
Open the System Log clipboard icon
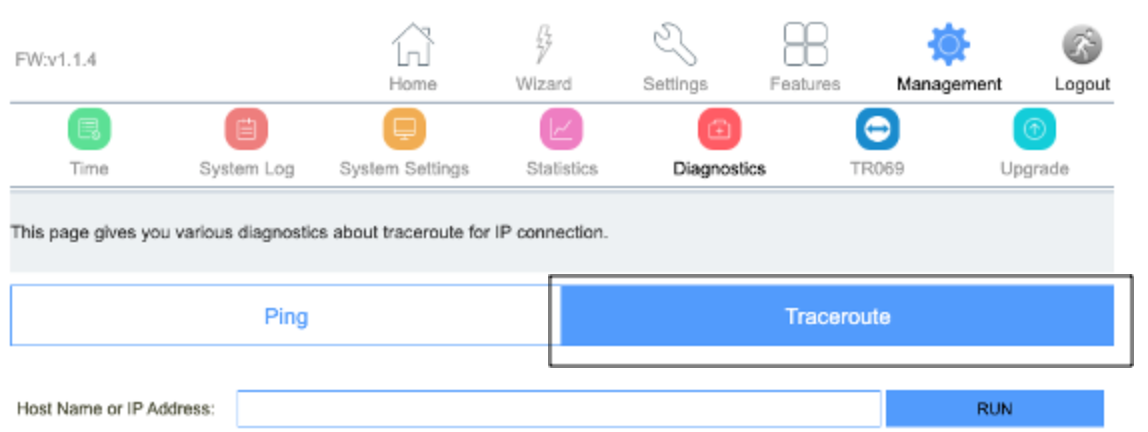coord(246,129)
